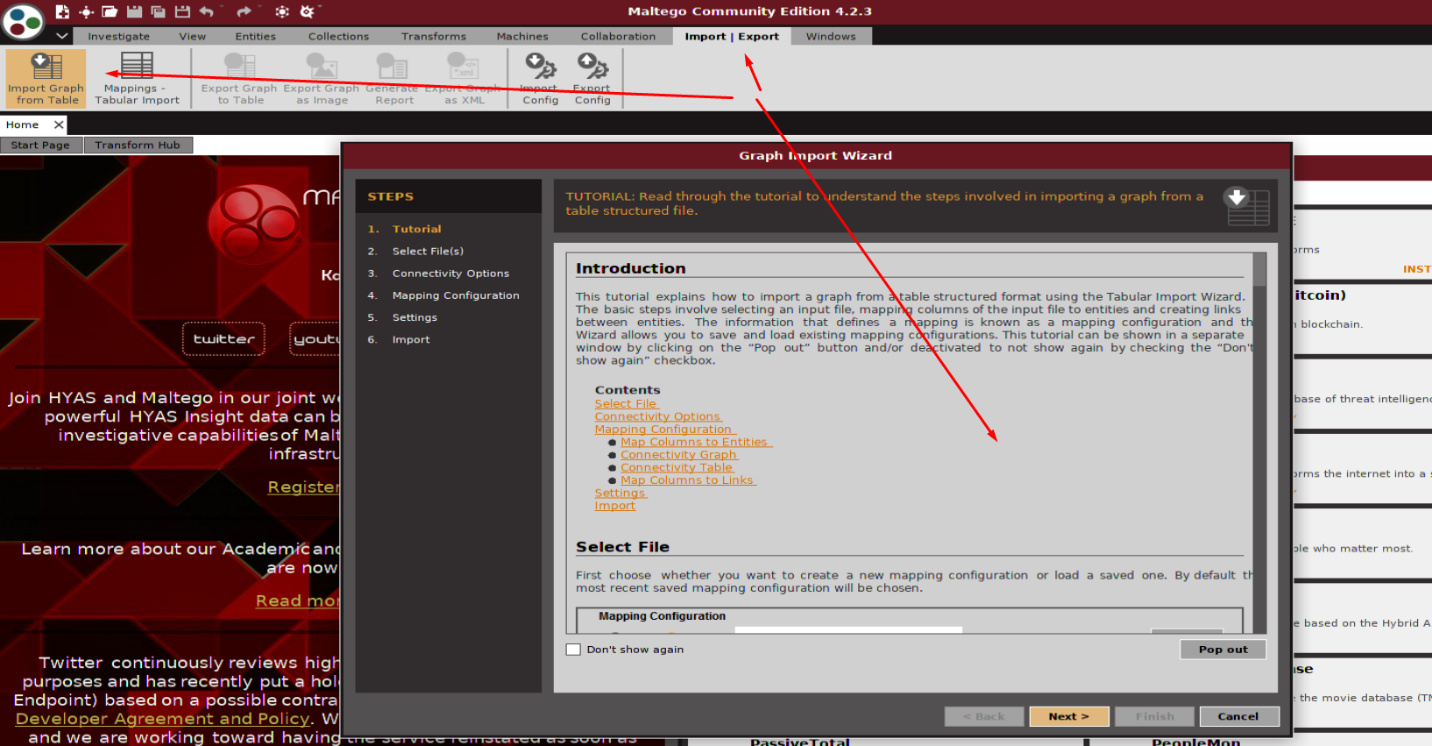Click Import Graph from Table icon
The height and width of the screenshot is (746, 1432).
[46, 78]
